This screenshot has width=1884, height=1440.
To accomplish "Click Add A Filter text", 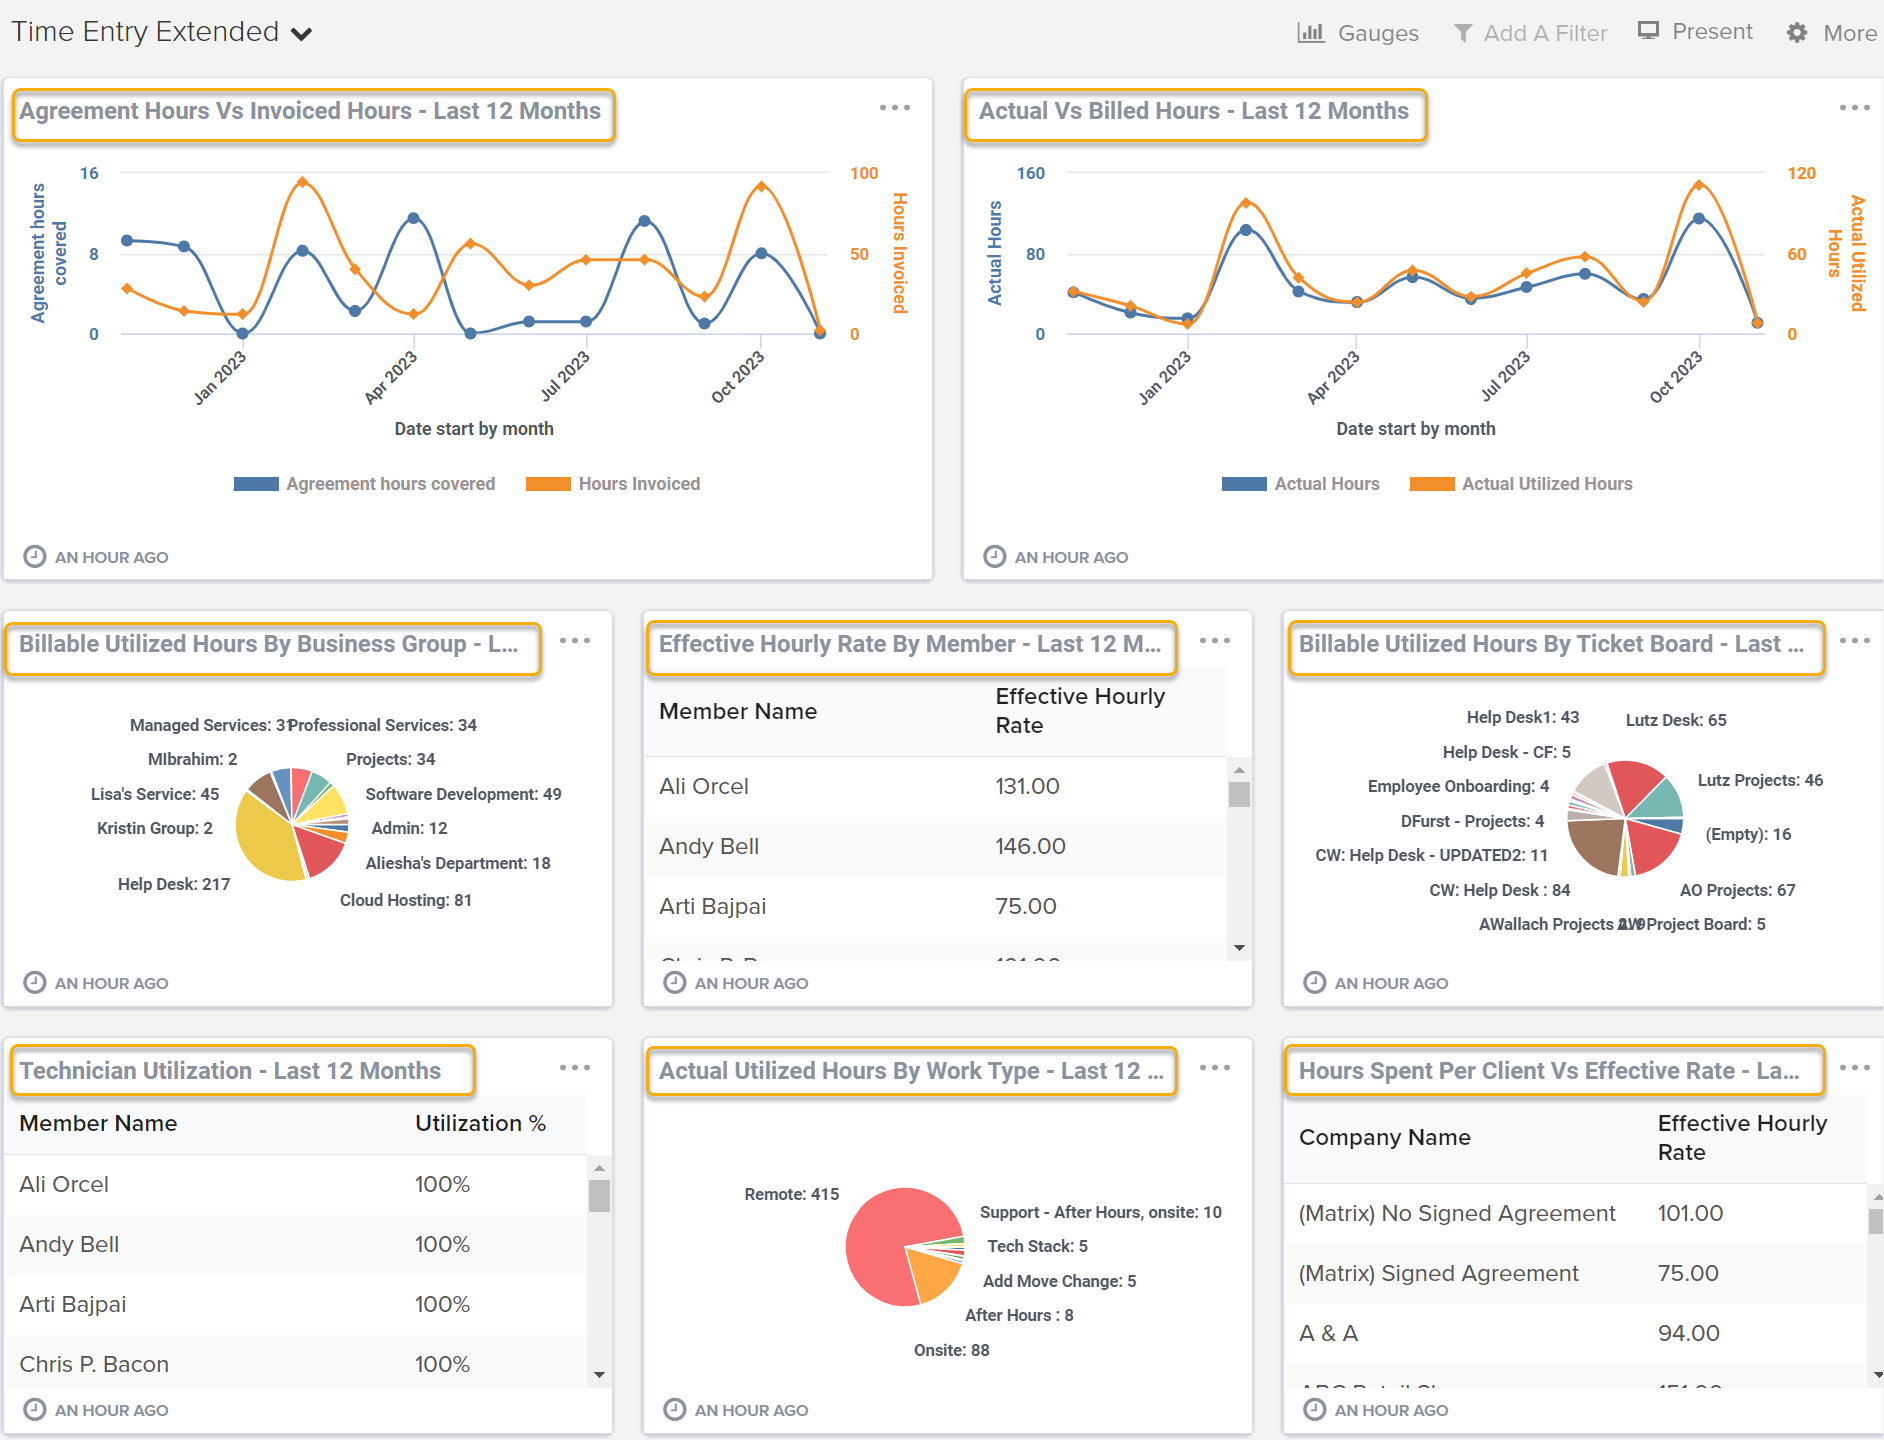I will pyautogui.click(x=1545, y=33).
